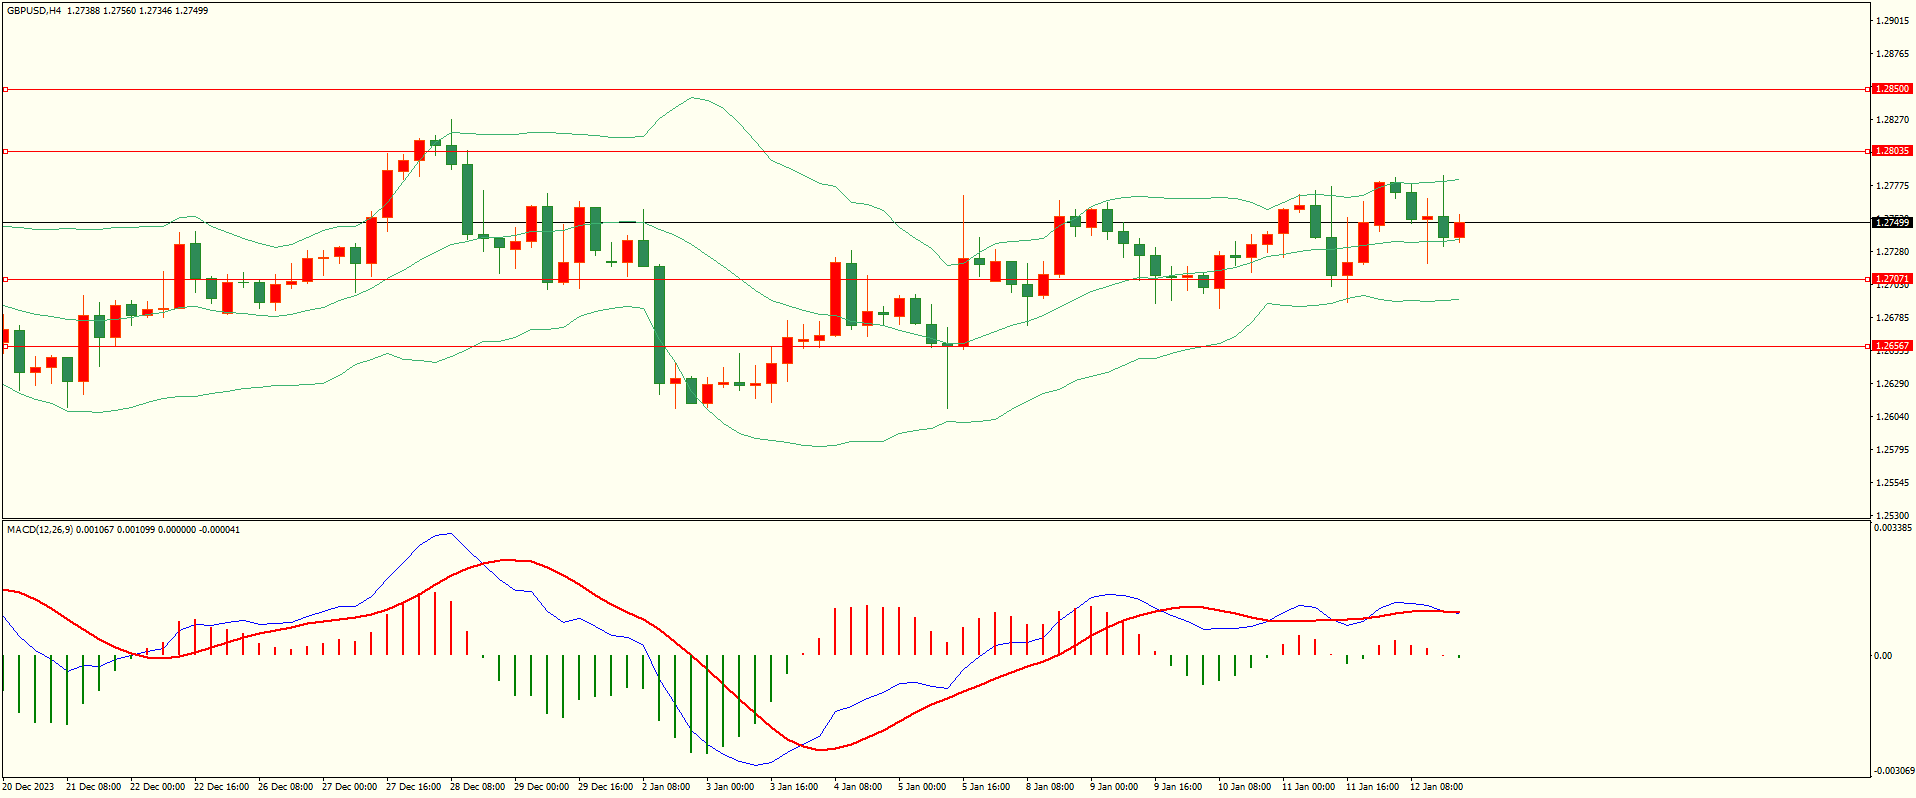Click the 1.28270 price axis label
The width and height of the screenshot is (1916, 798).
coord(1893,120)
